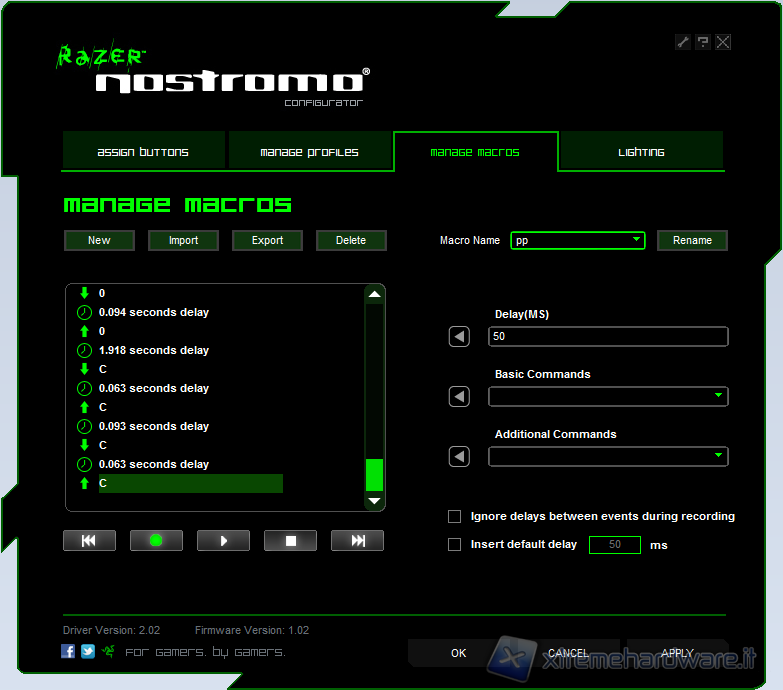Click the macro list scrollbar up arrow
The height and width of the screenshot is (690, 783).
pyautogui.click(x=374, y=295)
